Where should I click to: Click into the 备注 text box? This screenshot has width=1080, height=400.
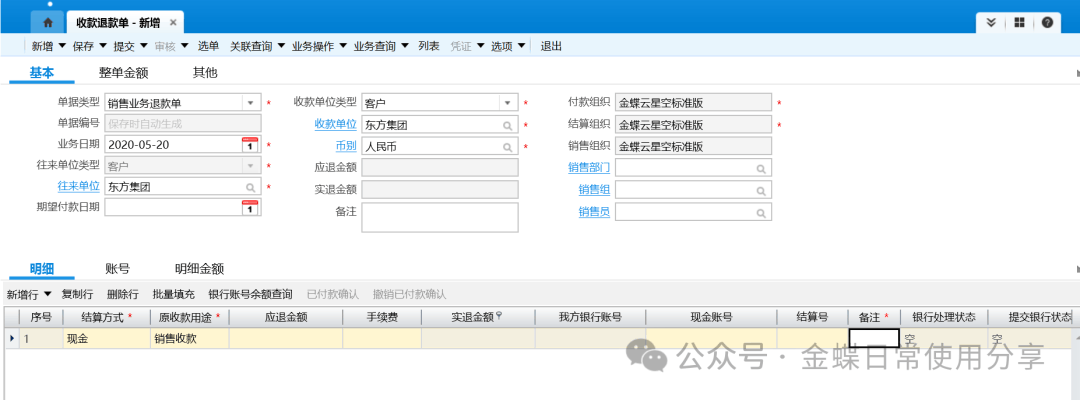coord(439,217)
